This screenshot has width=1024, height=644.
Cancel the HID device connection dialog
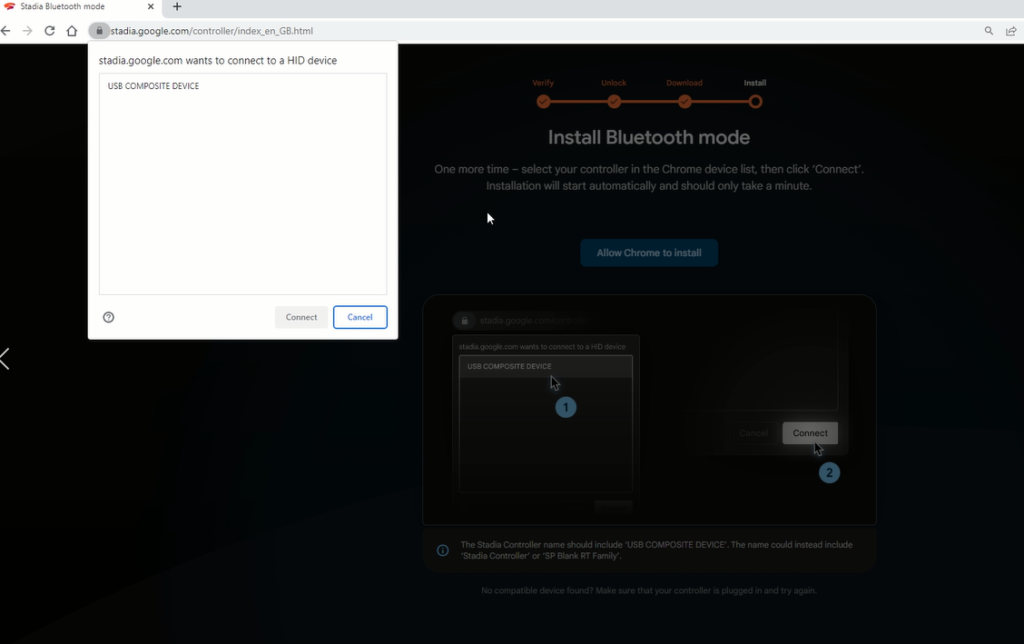click(x=360, y=317)
